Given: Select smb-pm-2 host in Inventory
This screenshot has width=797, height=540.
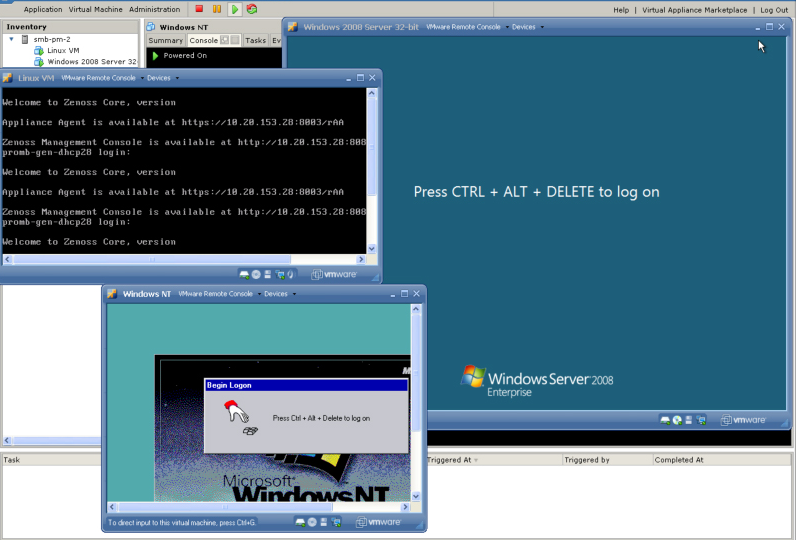Looking at the screenshot, I should coord(52,39).
